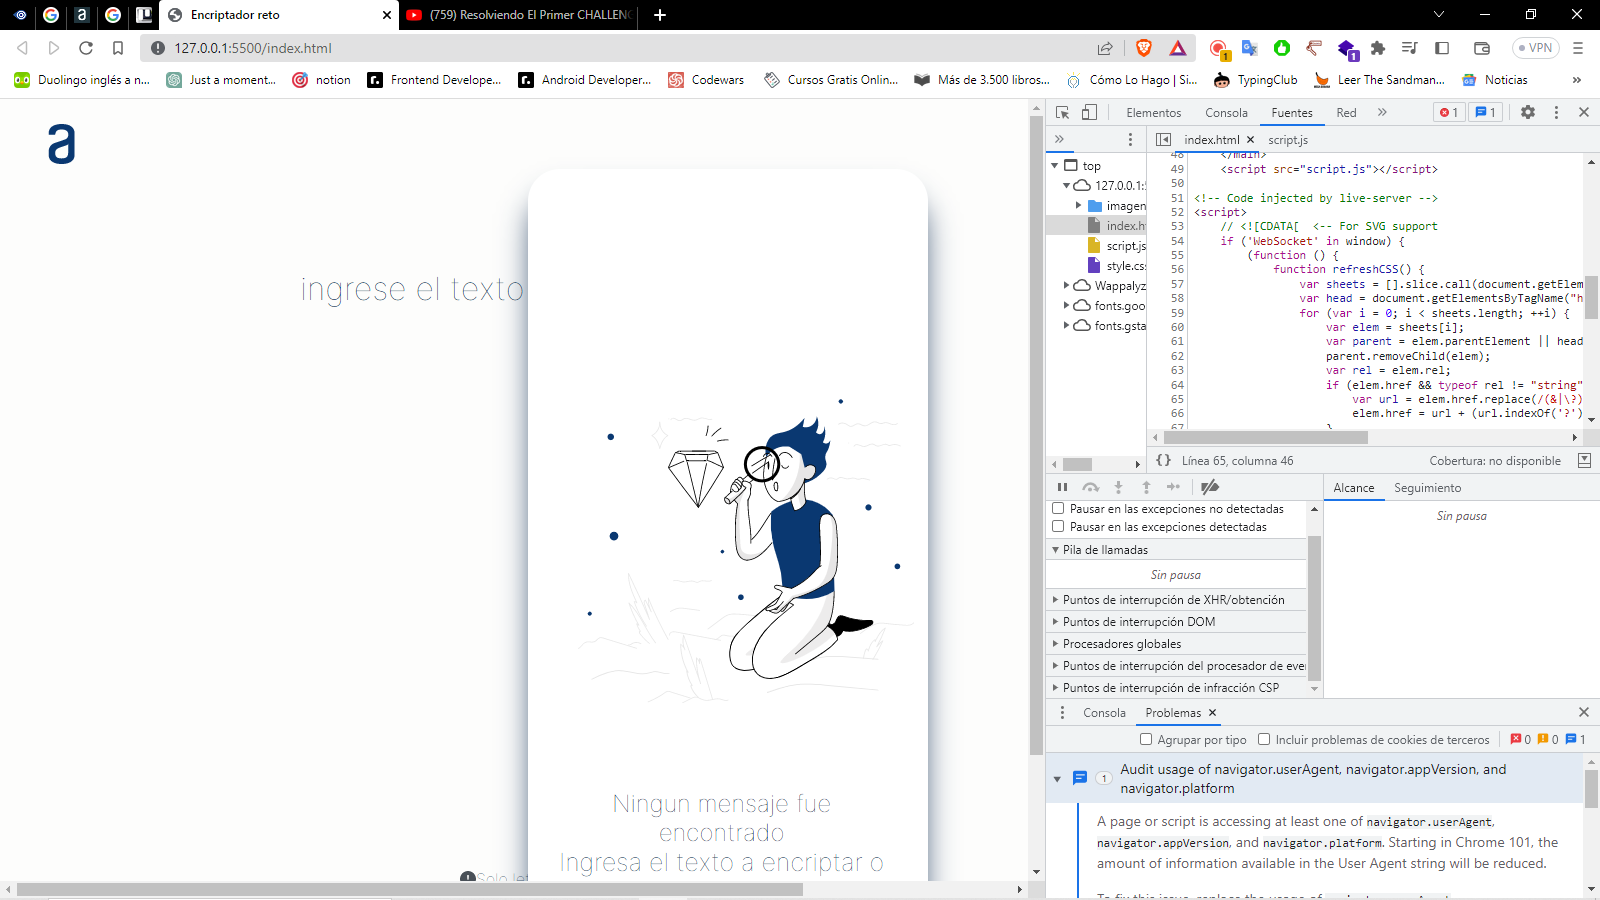1600x900 pixels.
Task: Click the pause script execution button
Action: click(1062, 487)
